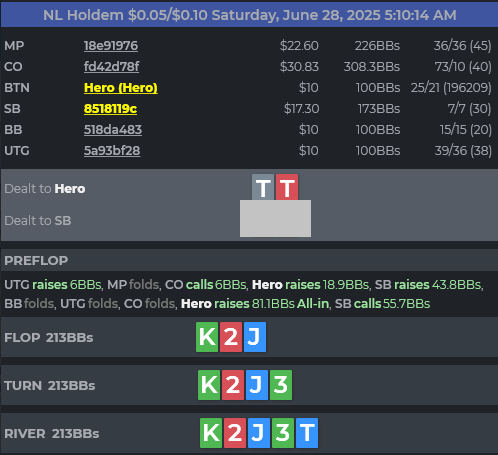498x455 pixels.
Task: Click the green K card on flop row
Action: click(207, 337)
